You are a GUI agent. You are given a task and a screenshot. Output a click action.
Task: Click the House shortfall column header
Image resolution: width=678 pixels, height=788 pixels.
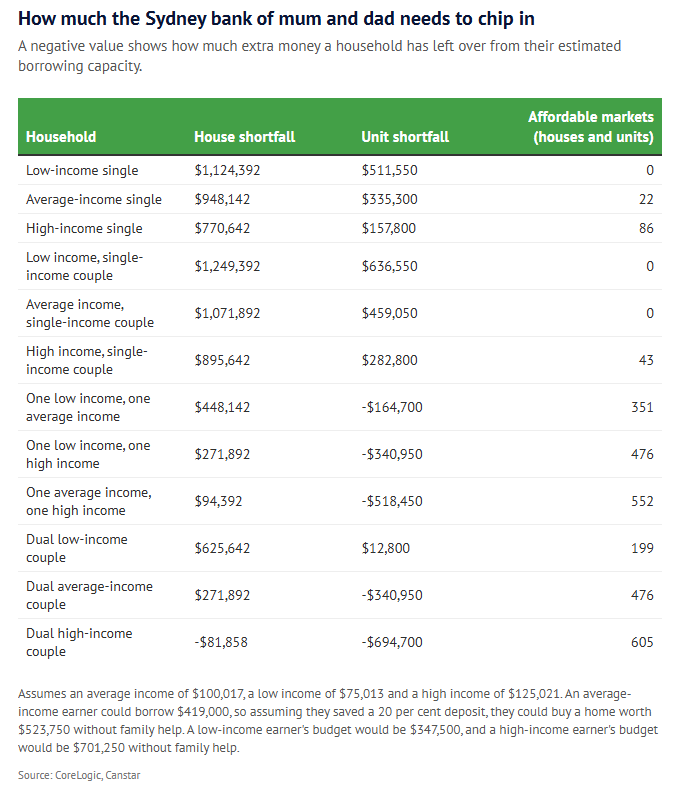click(x=244, y=137)
